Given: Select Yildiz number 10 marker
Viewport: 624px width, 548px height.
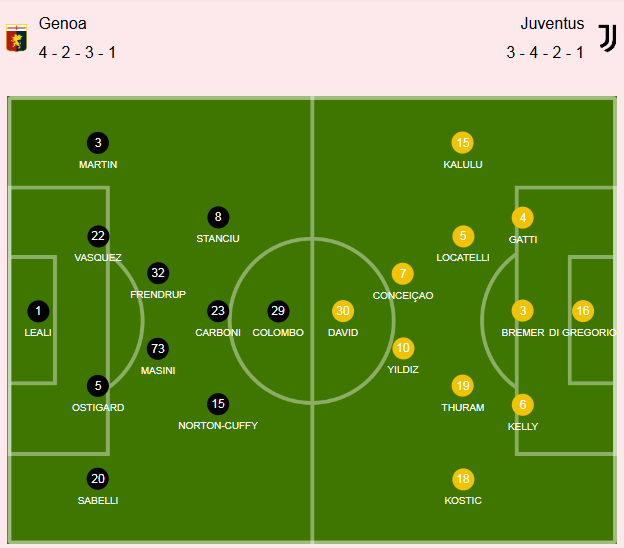Looking at the screenshot, I should pos(403,348).
